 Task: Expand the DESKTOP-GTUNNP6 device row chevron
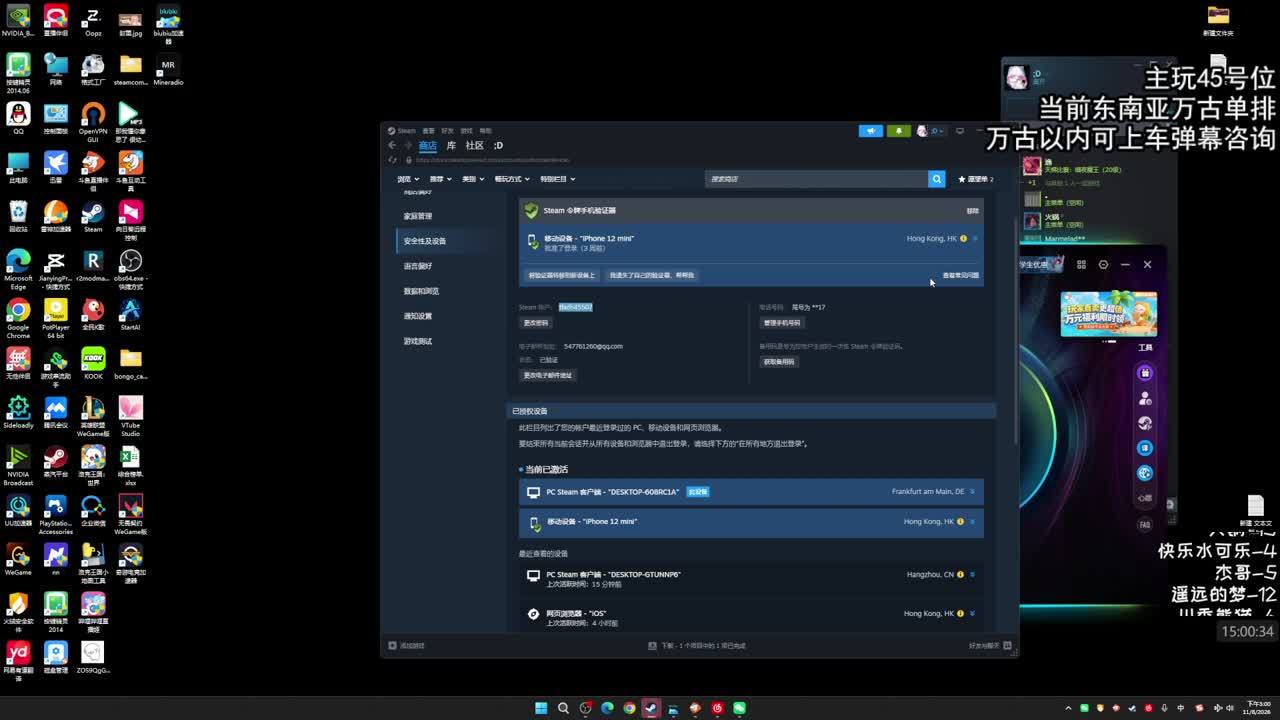tap(972, 575)
